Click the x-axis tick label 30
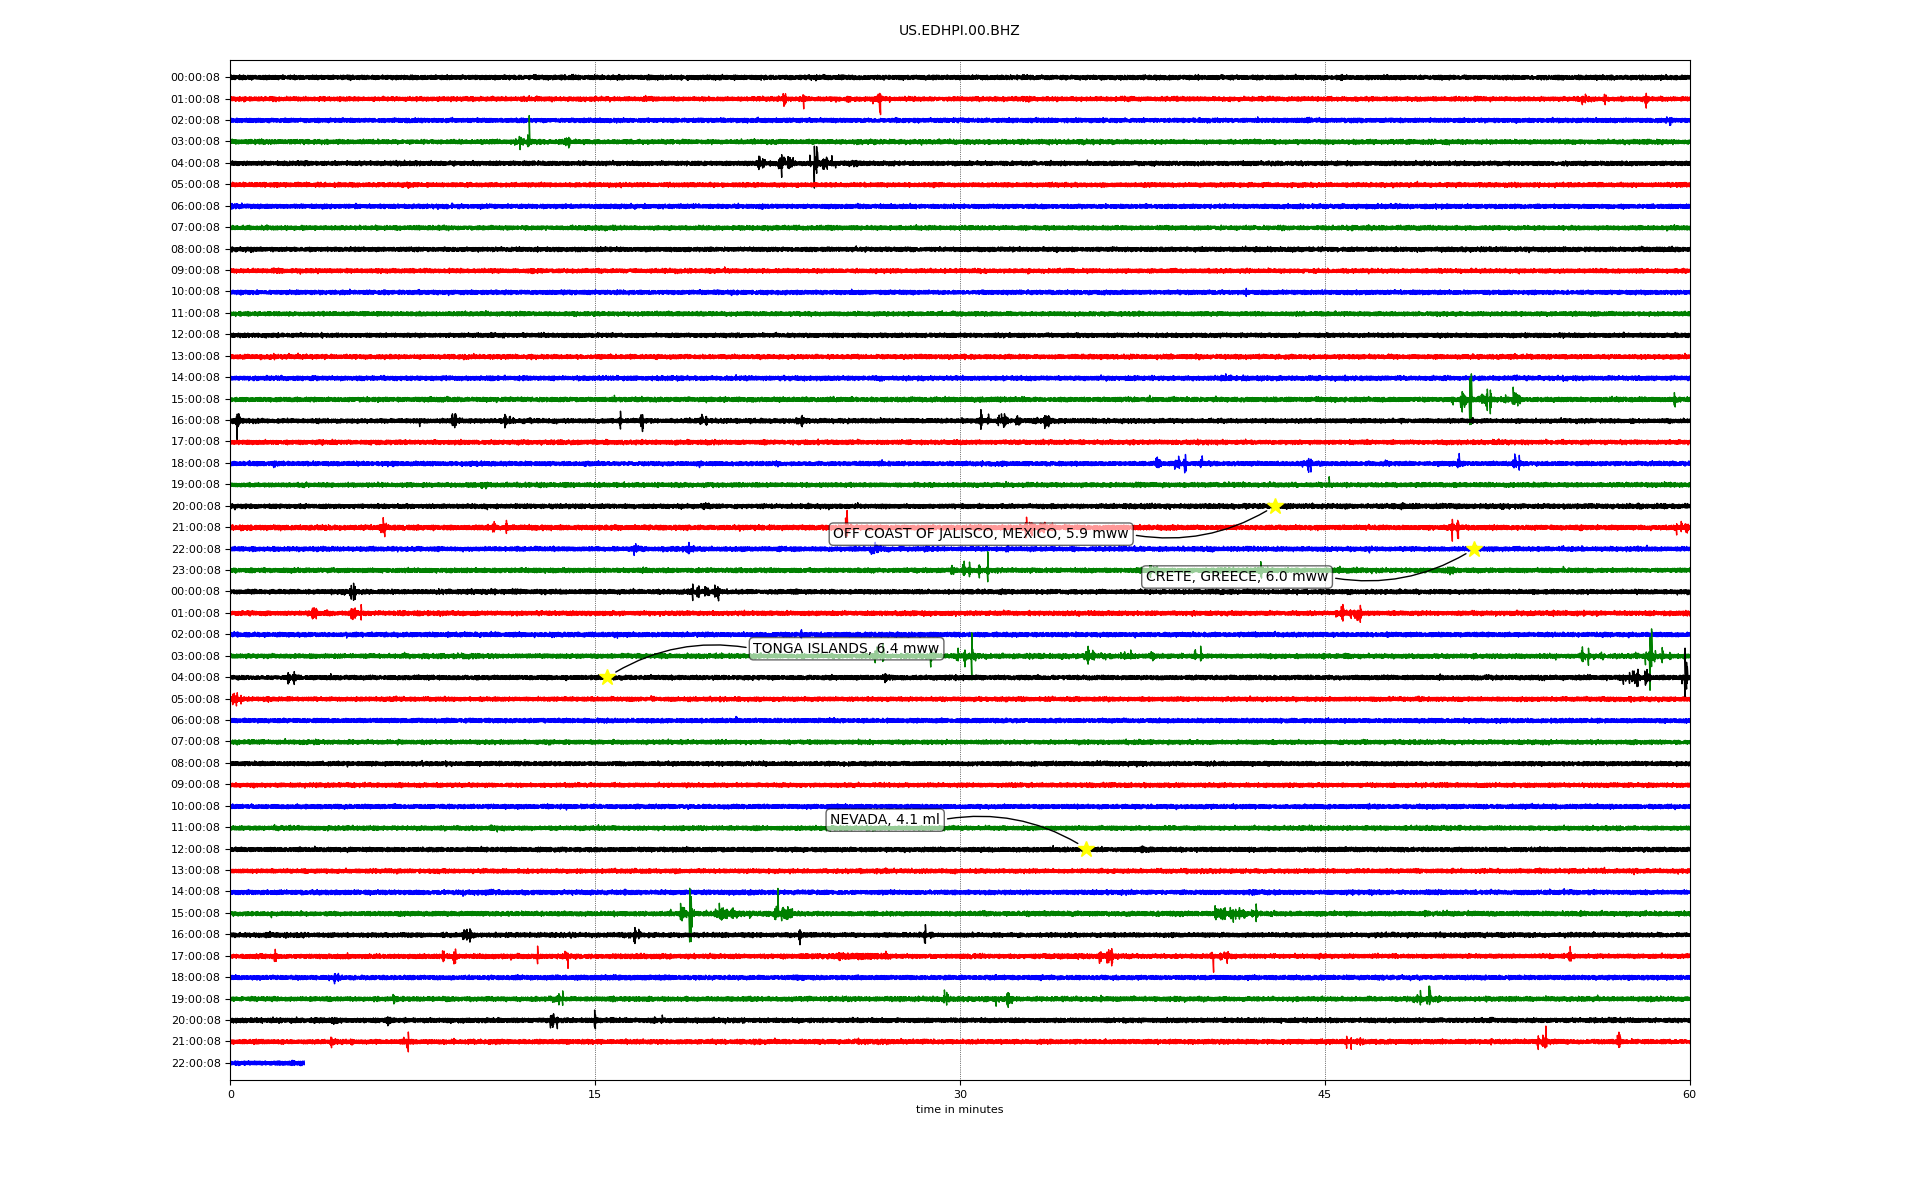The image size is (1920, 1200). point(960,1094)
